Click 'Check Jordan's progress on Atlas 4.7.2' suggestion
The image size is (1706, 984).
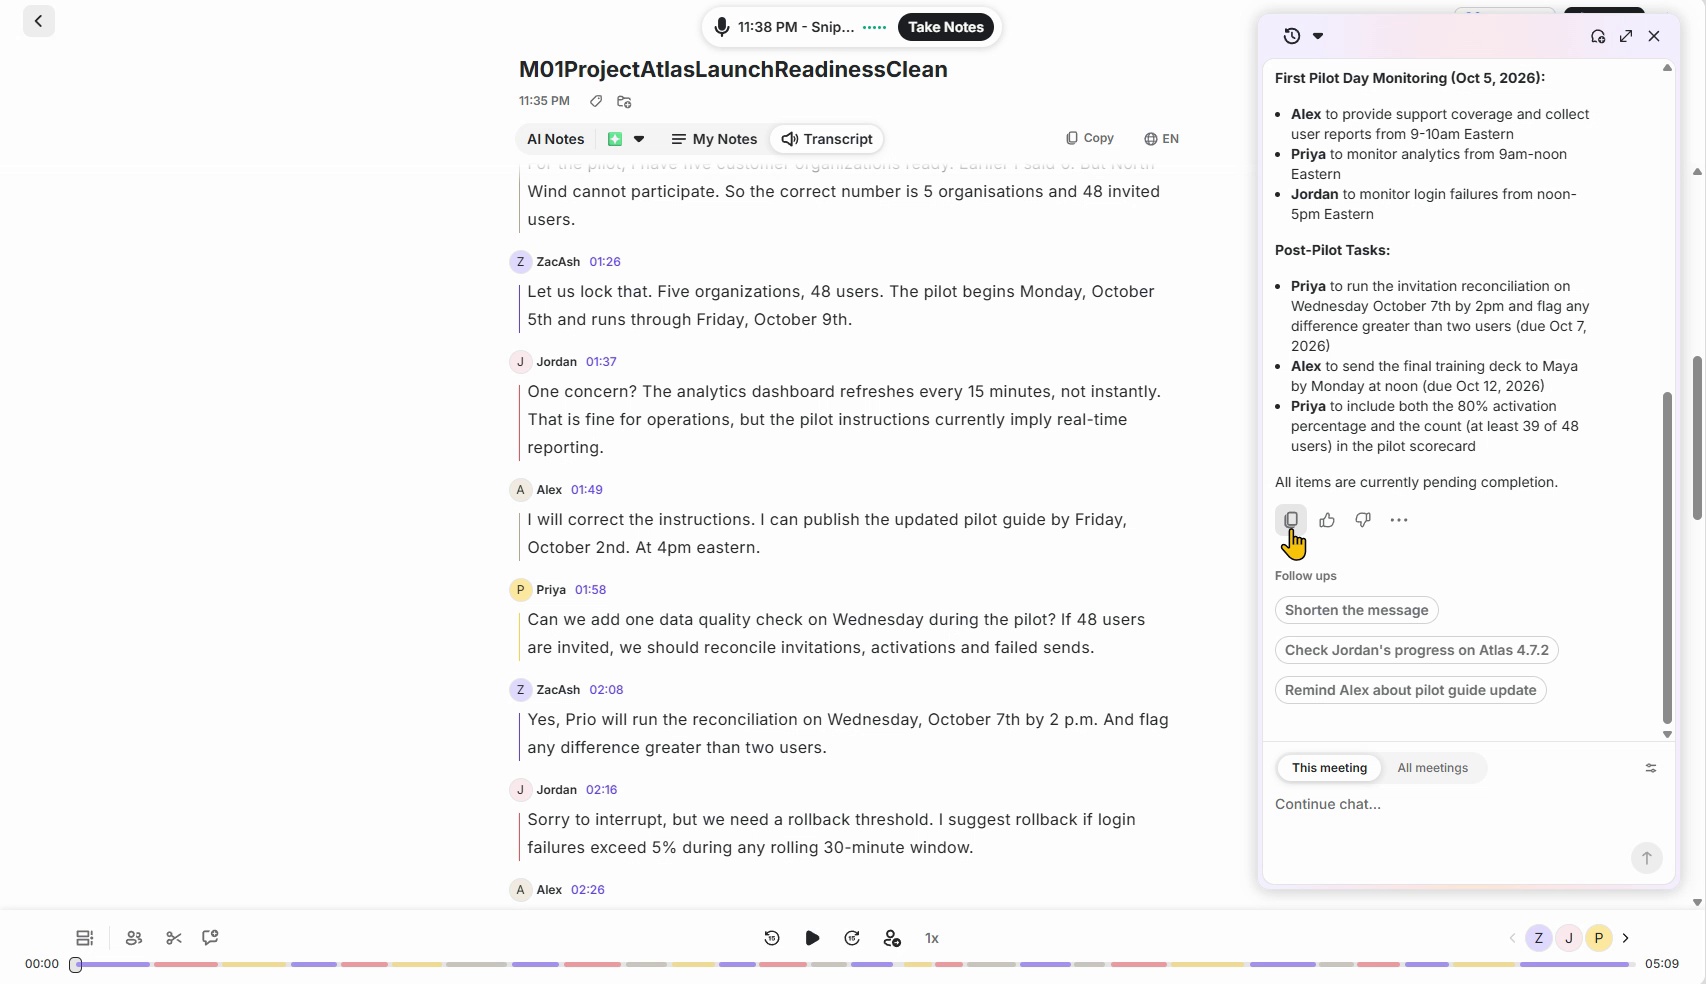pyautogui.click(x=1416, y=650)
